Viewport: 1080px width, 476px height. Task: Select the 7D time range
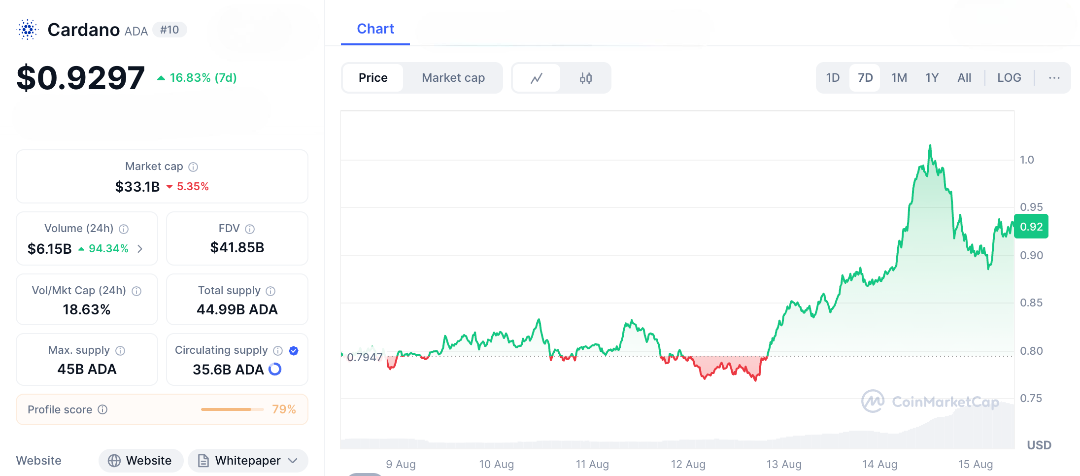[x=865, y=78]
